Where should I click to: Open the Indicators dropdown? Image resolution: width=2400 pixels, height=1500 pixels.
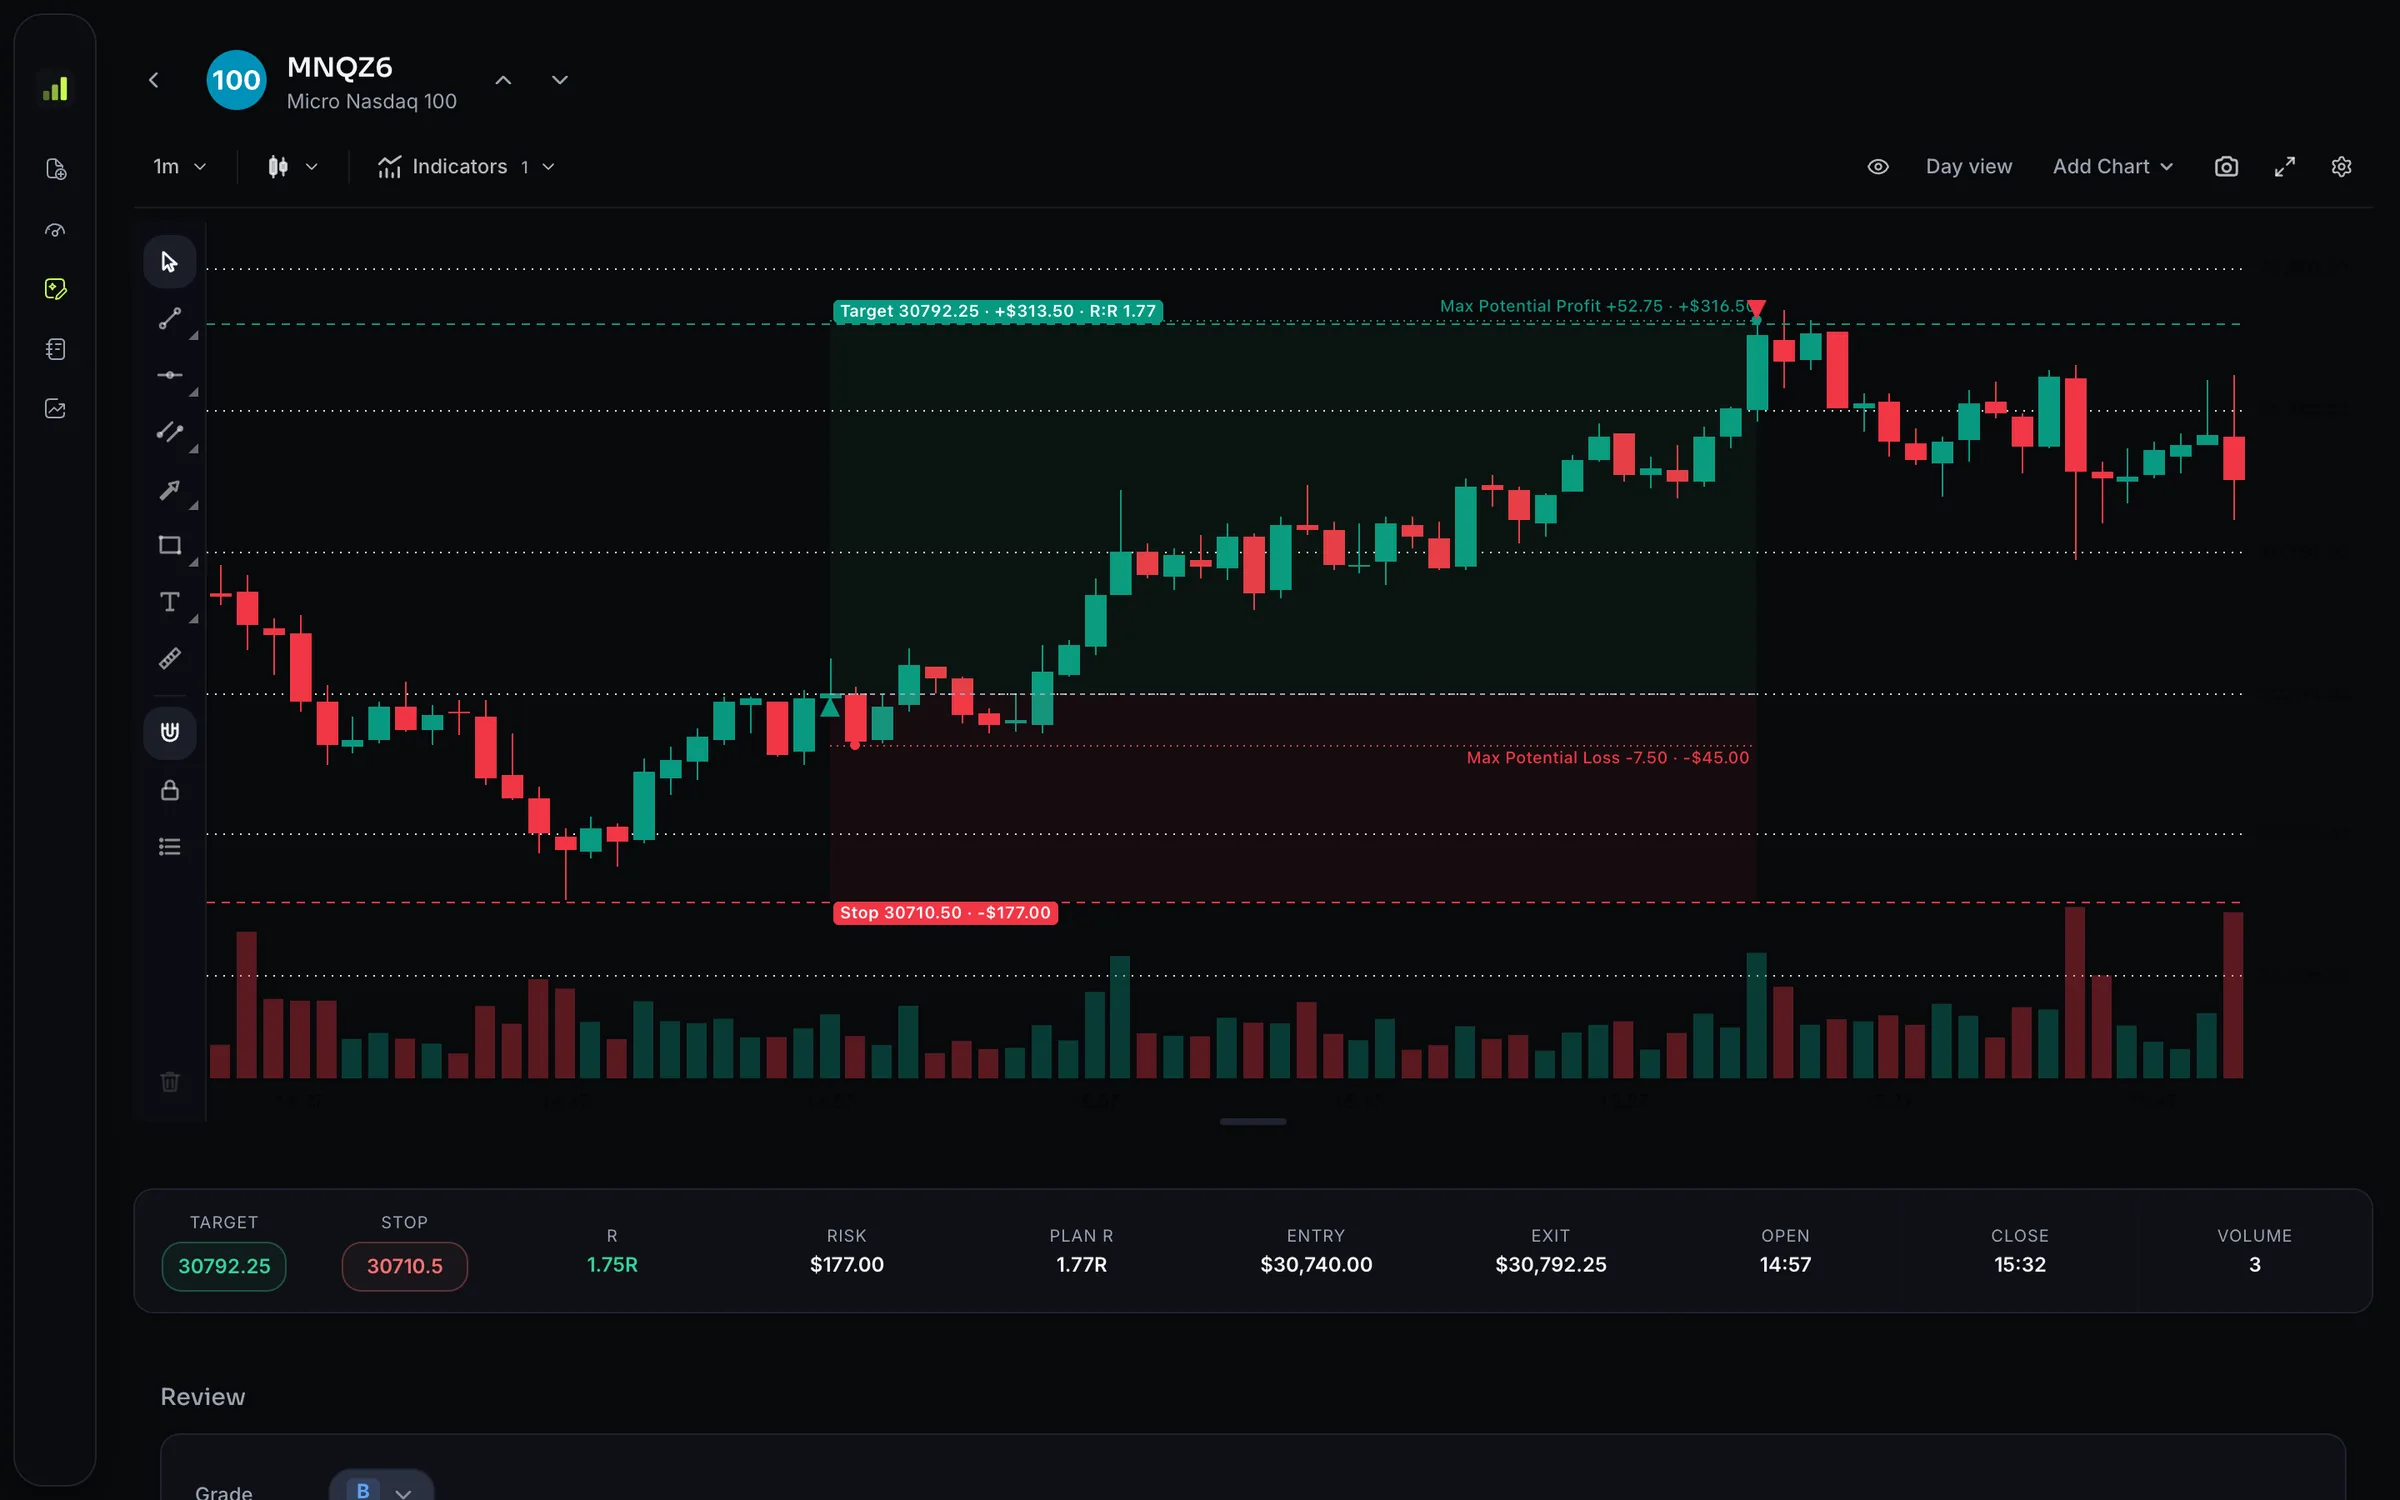(466, 167)
